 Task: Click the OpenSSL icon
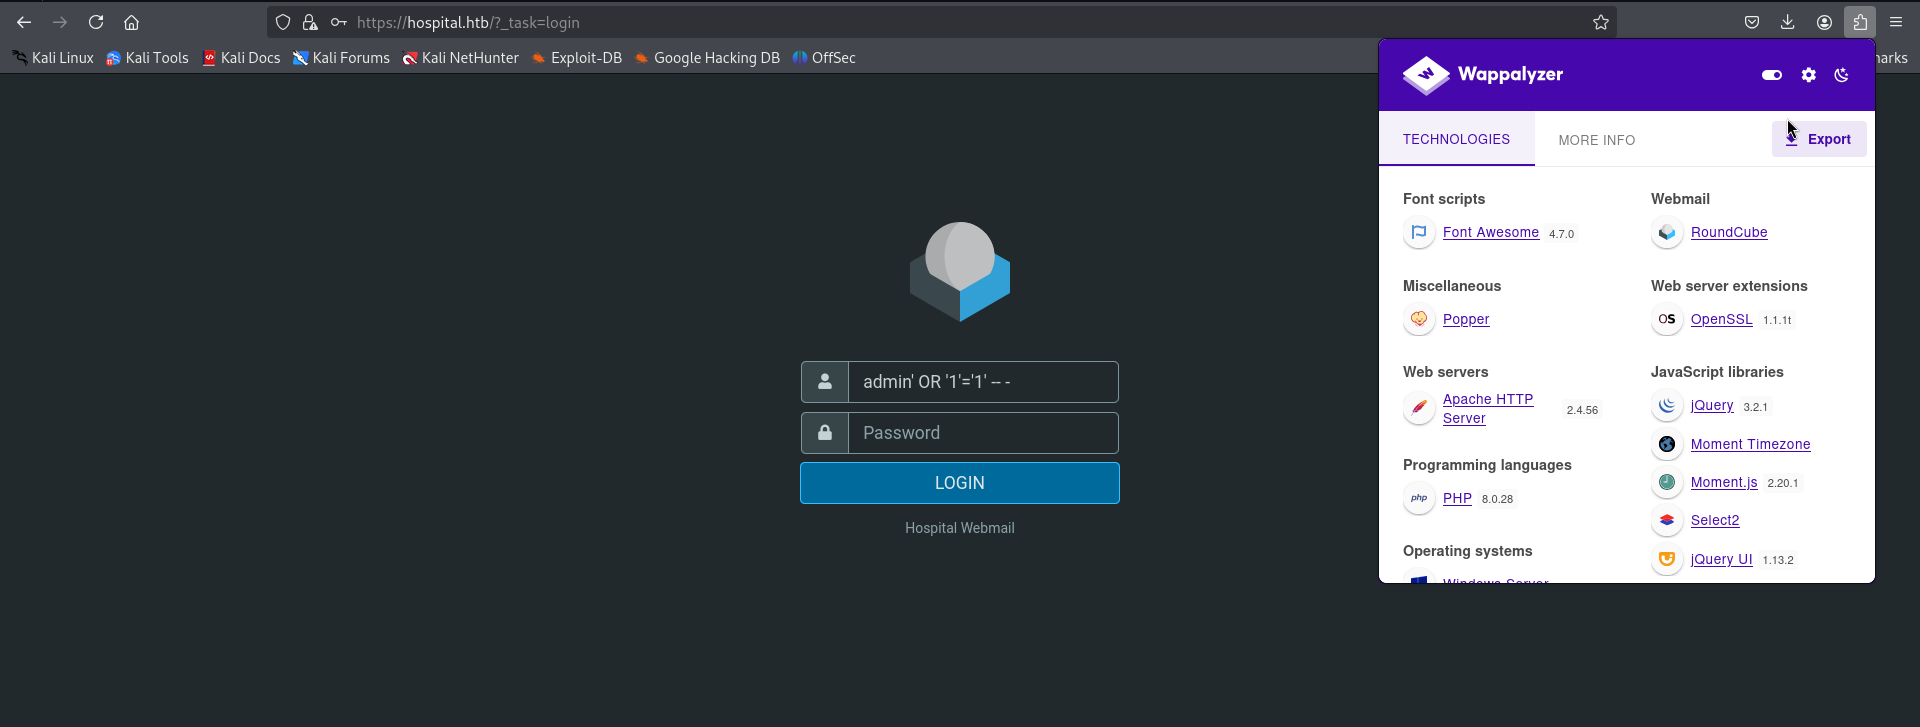(x=1666, y=319)
